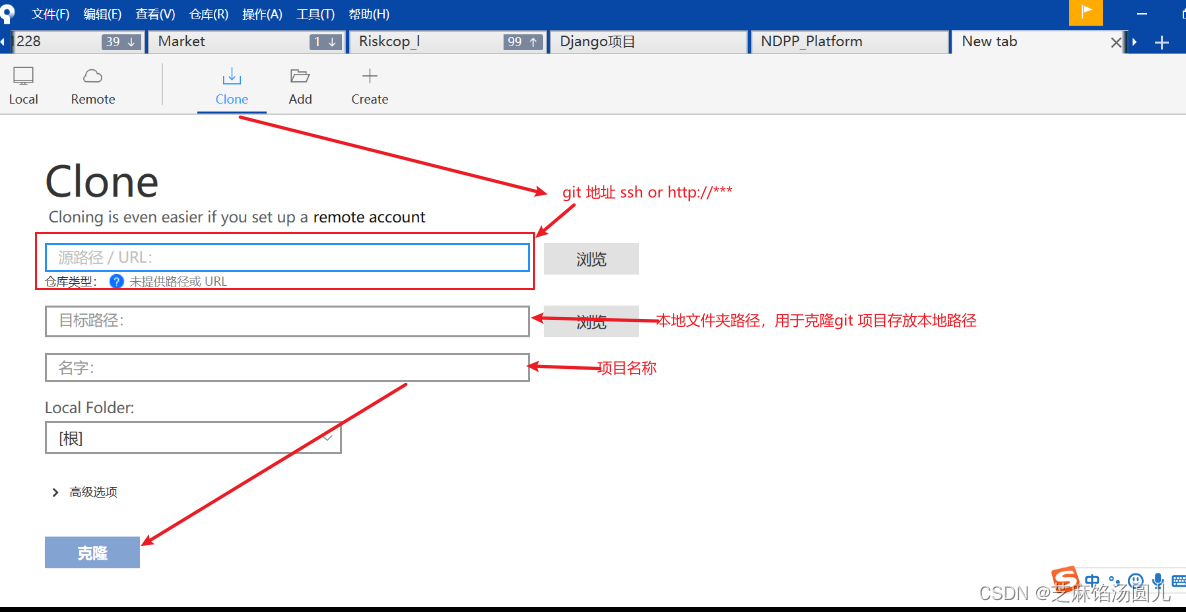1186x612 pixels.
Task: Open the 仓库 menu
Action: pos(207,13)
